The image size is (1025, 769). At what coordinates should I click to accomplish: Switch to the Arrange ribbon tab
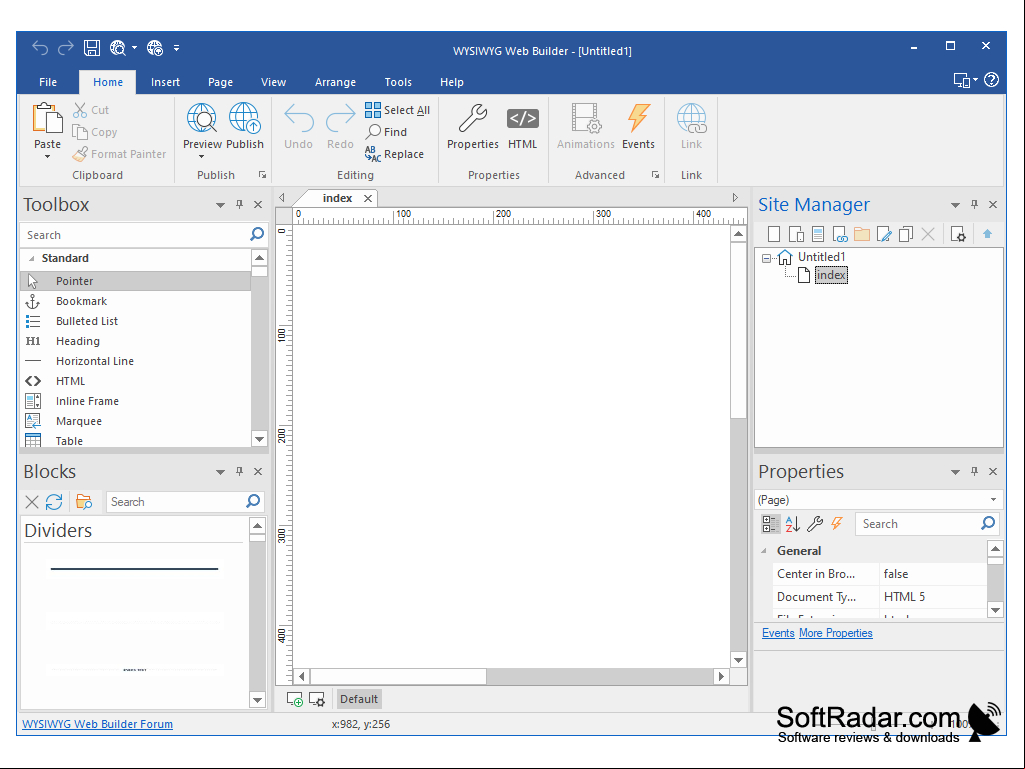pyautogui.click(x=335, y=82)
